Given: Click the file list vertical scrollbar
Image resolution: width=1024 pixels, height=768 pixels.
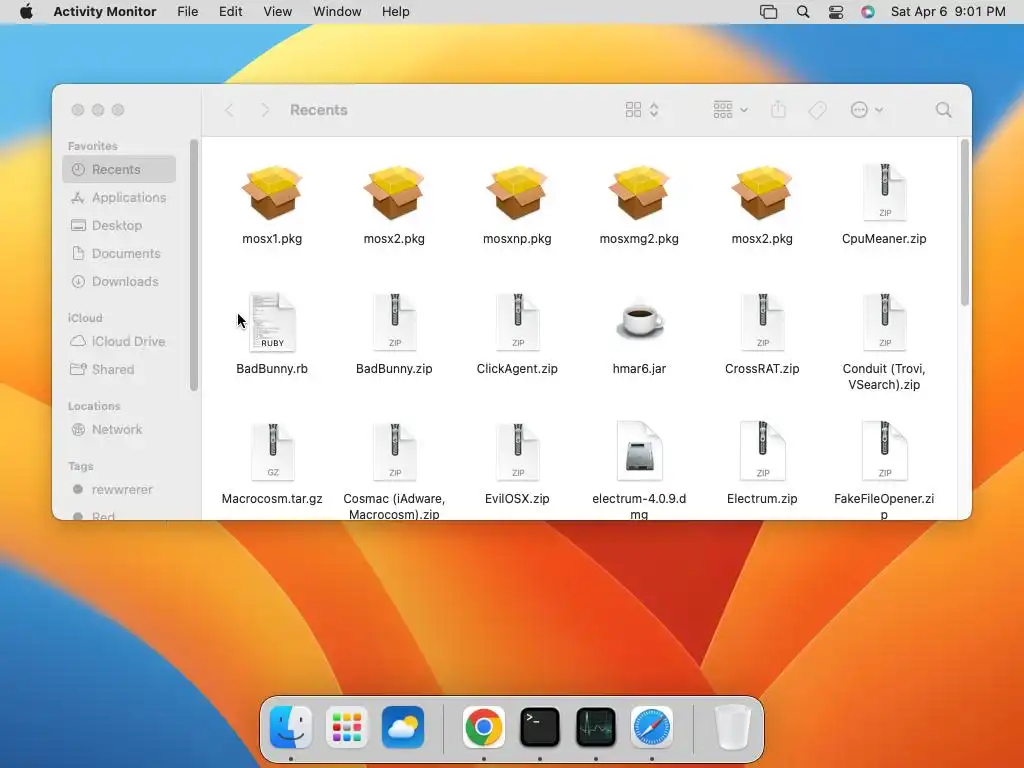Looking at the screenshot, I should tap(965, 222).
